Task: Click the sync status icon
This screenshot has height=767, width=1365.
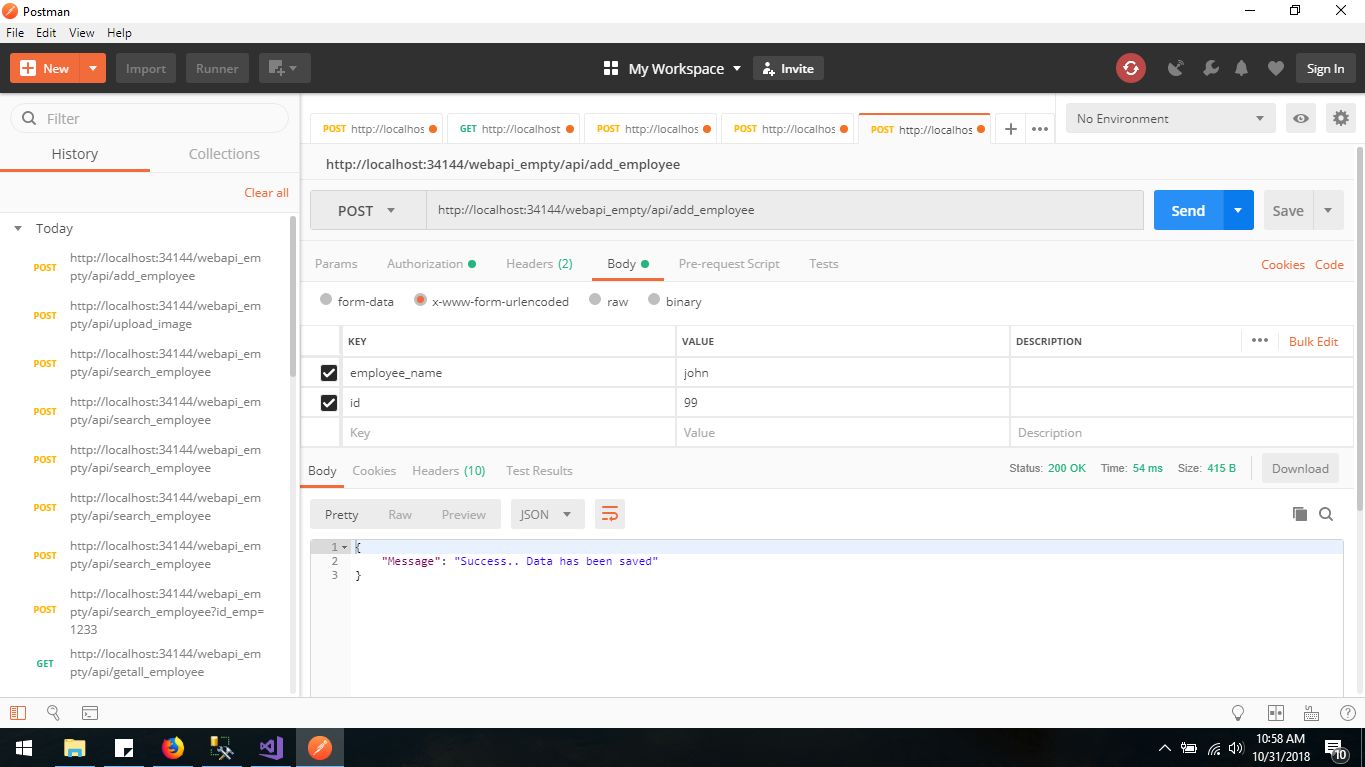Action: point(1130,68)
